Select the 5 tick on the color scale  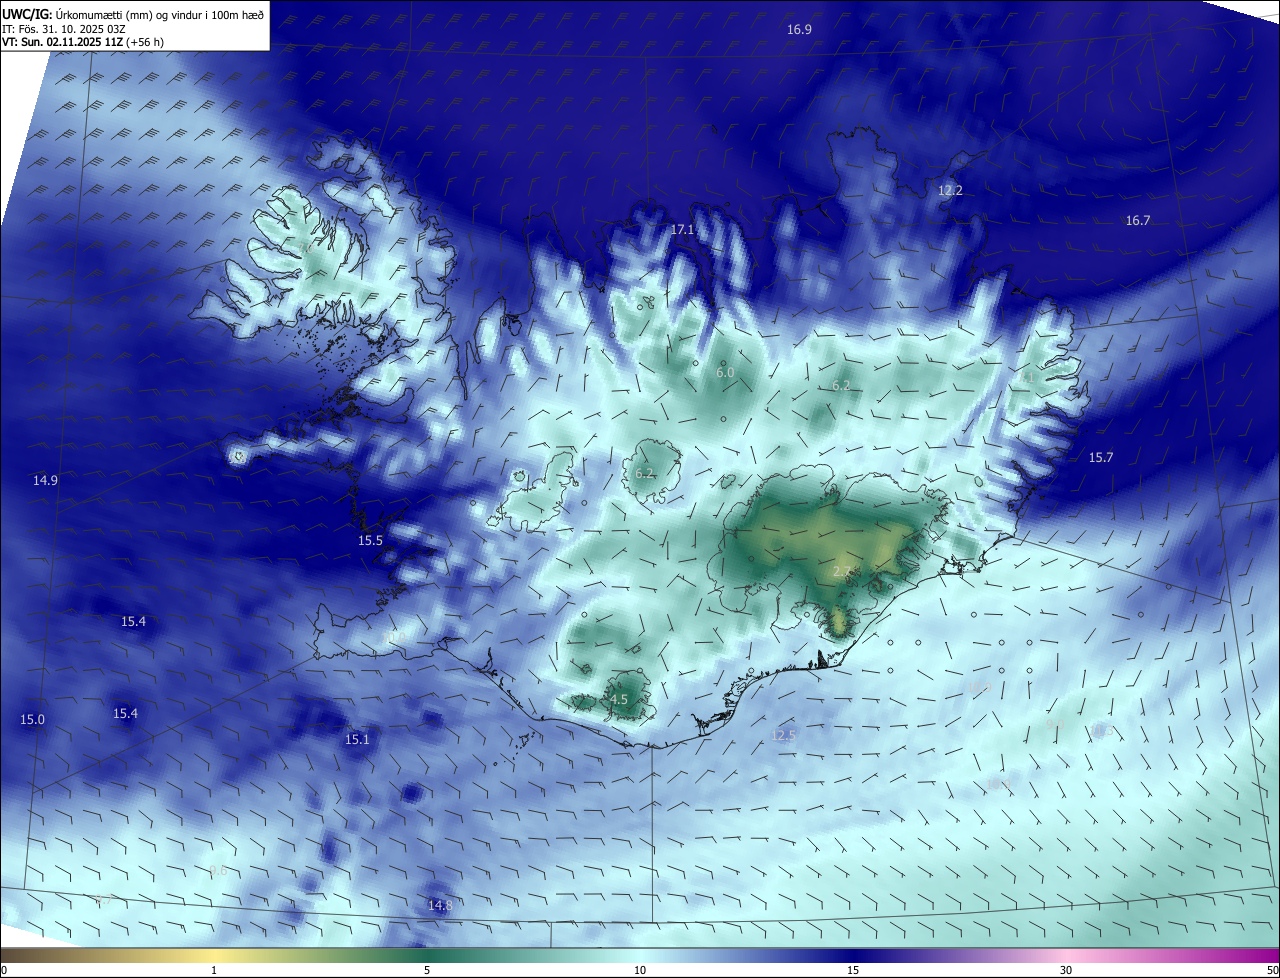(x=427, y=970)
